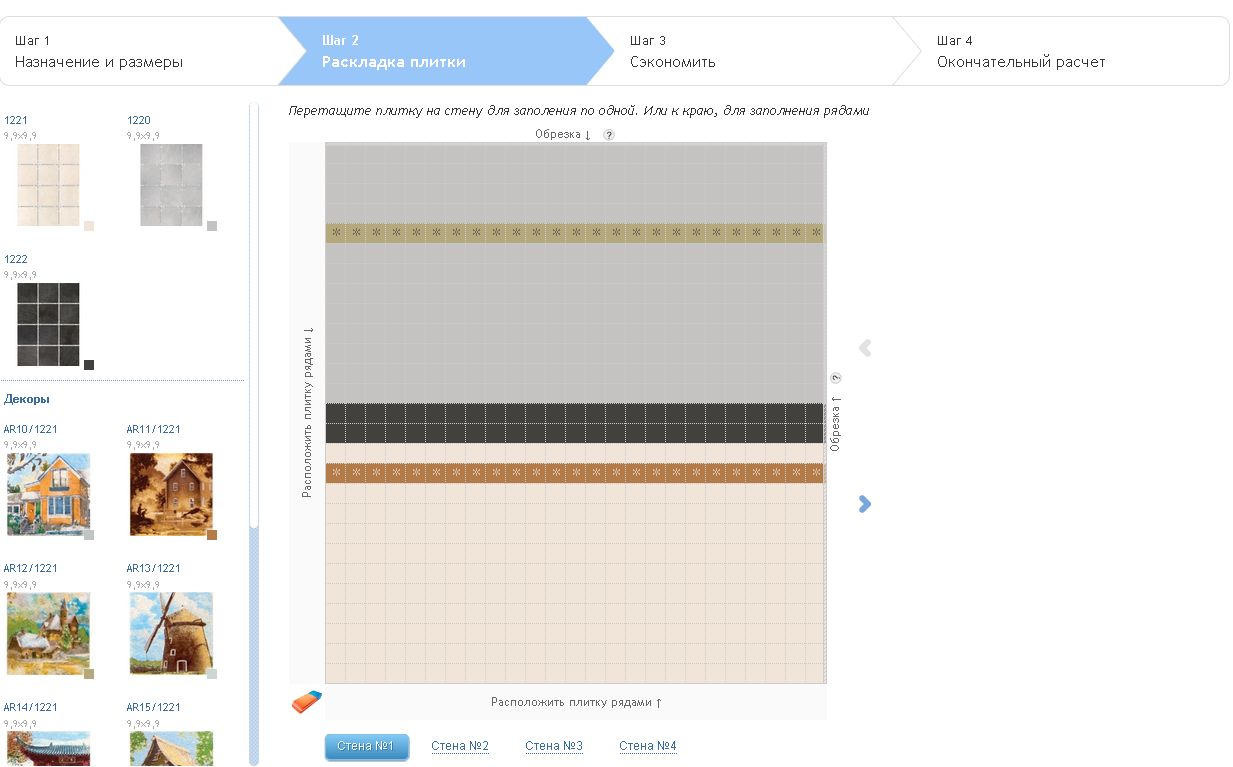
Task: Go to next wall with right arrow
Action: pos(865,504)
